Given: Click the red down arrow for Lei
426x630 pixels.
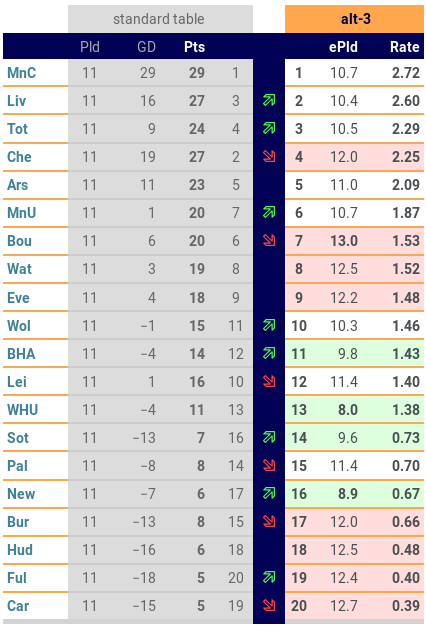Looking at the screenshot, I should coord(269,381).
